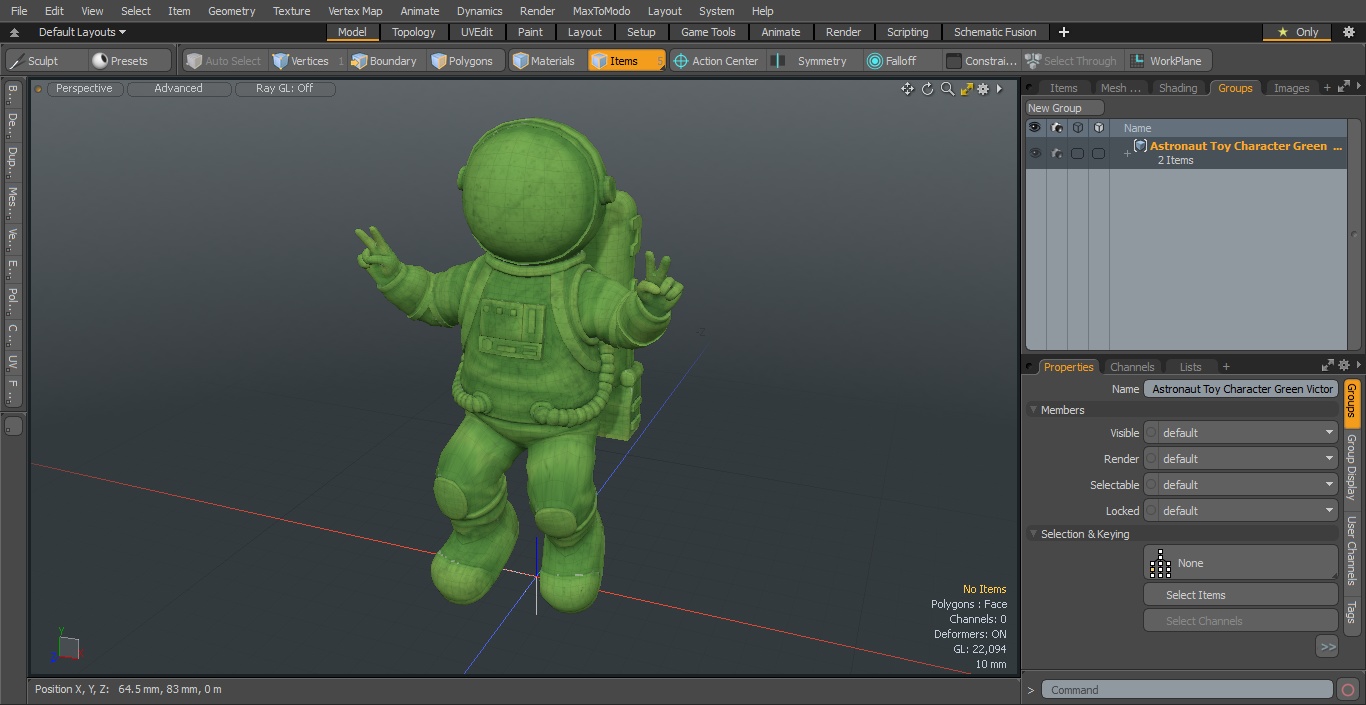
Task: Activate Polygons selection mode
Action: pos(462,61)
